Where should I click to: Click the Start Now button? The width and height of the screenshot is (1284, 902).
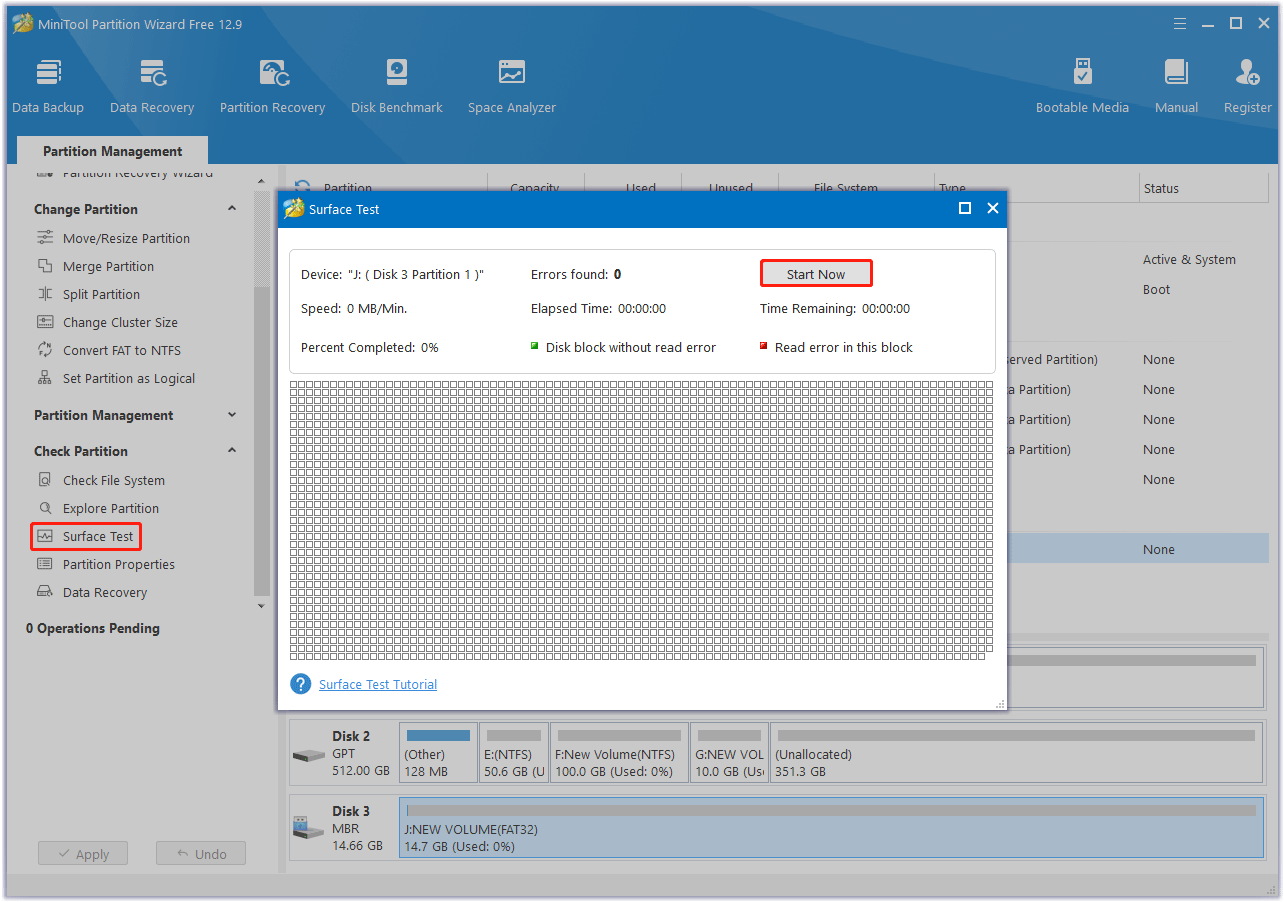[816, 274]
